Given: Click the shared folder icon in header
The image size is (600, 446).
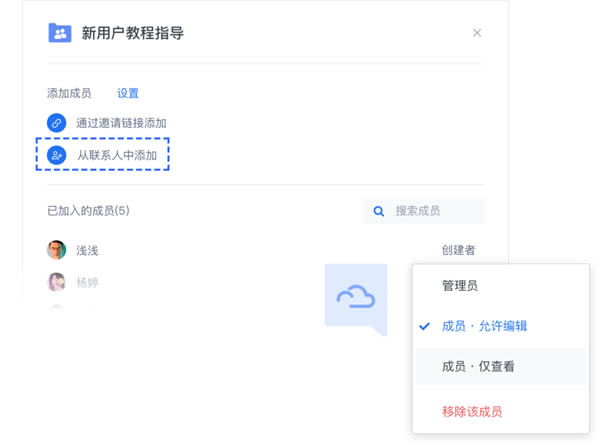Looking at the screenshot, I should click(x=60, y=33).
